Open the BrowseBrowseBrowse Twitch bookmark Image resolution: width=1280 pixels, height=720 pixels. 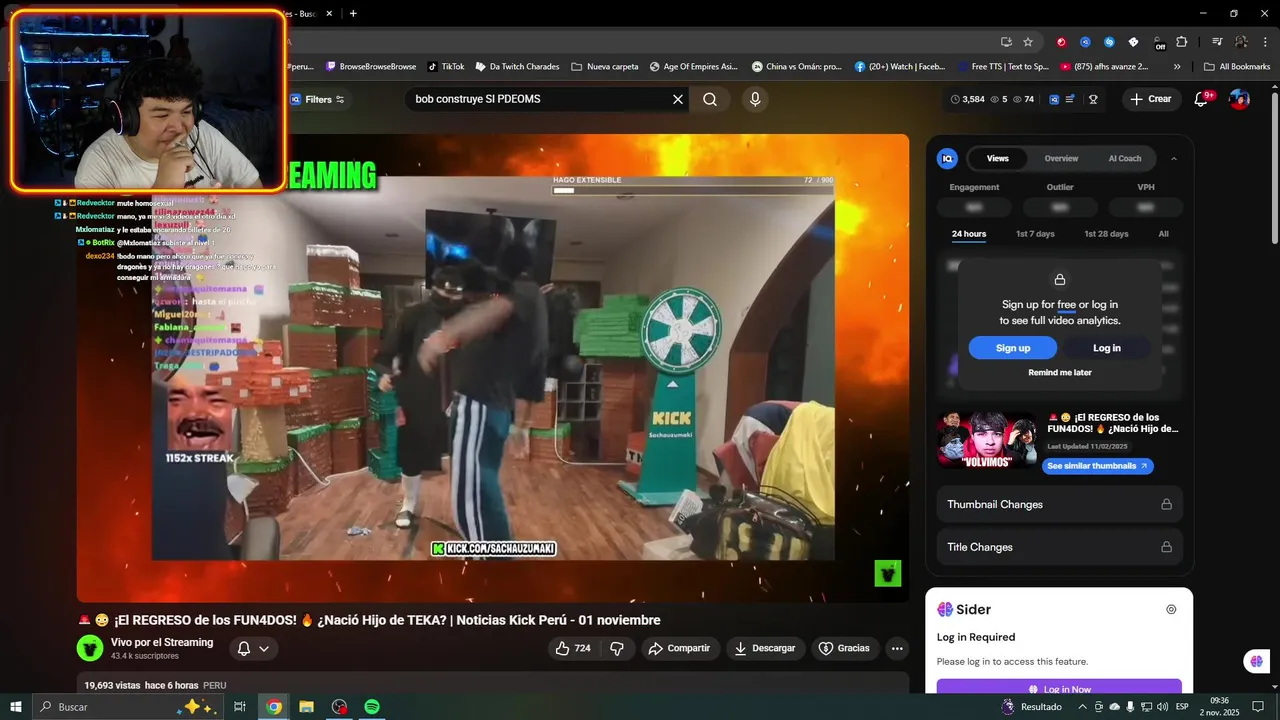tap(371, 67)
